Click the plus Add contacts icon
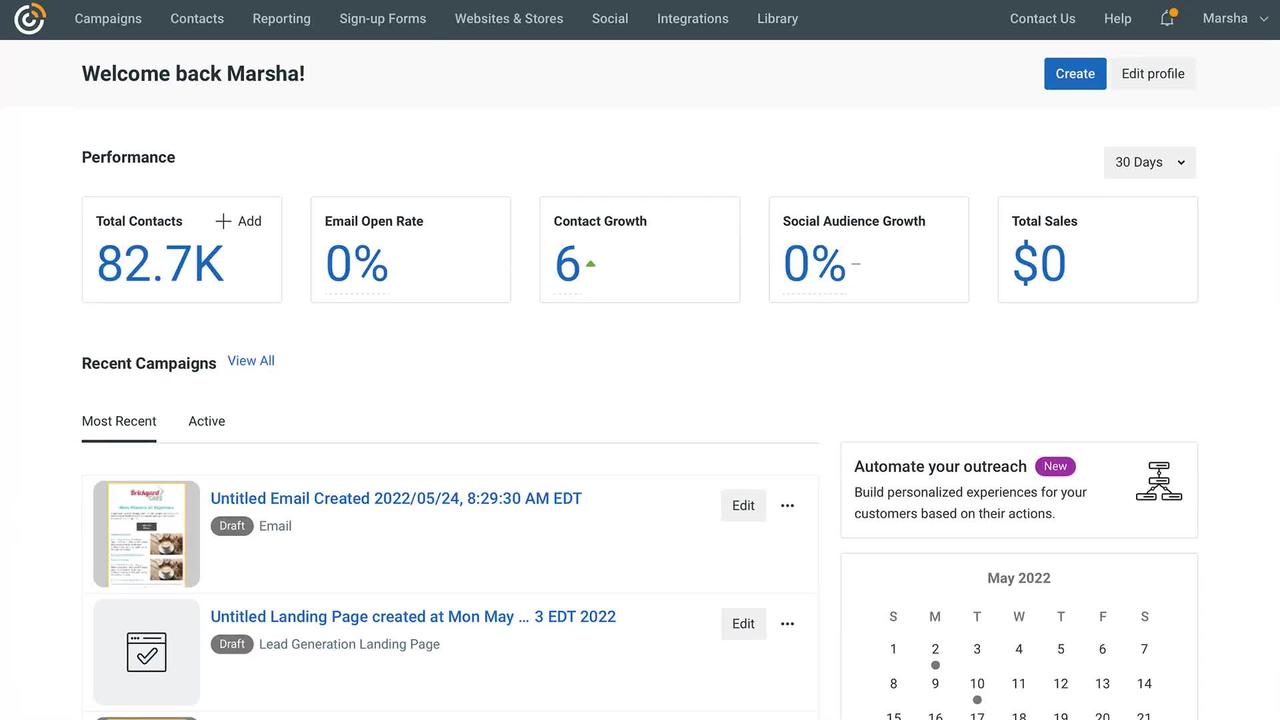This screenshot has height=720, width=1280. coord(224,221)
